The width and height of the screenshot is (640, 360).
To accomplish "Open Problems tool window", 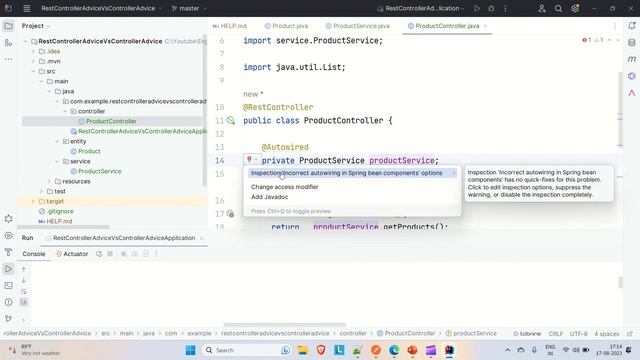I will tap(8, 302).
